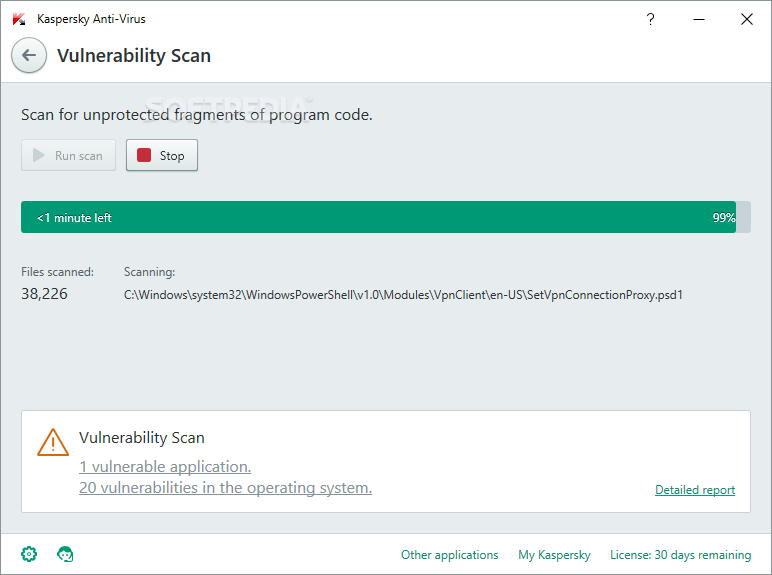The image size is (772, 575).
Task: Click the scan progress bar at 99%
Action: click(x=386, y=217)
